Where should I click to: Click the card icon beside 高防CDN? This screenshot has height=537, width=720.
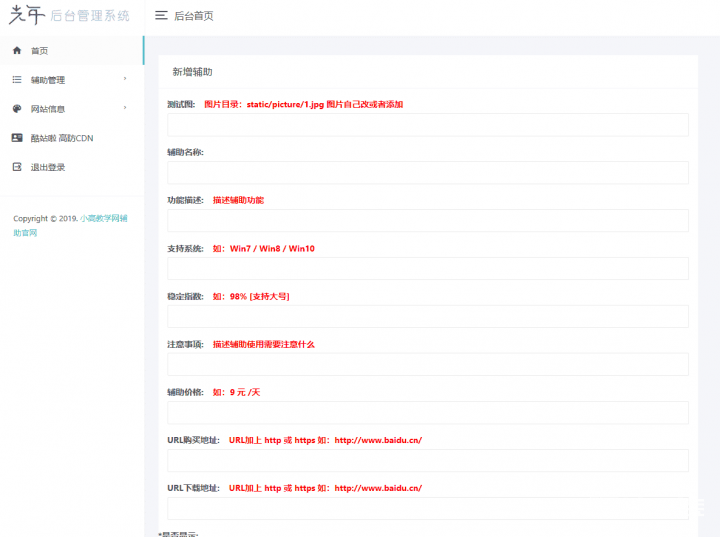tap(17, 138)
